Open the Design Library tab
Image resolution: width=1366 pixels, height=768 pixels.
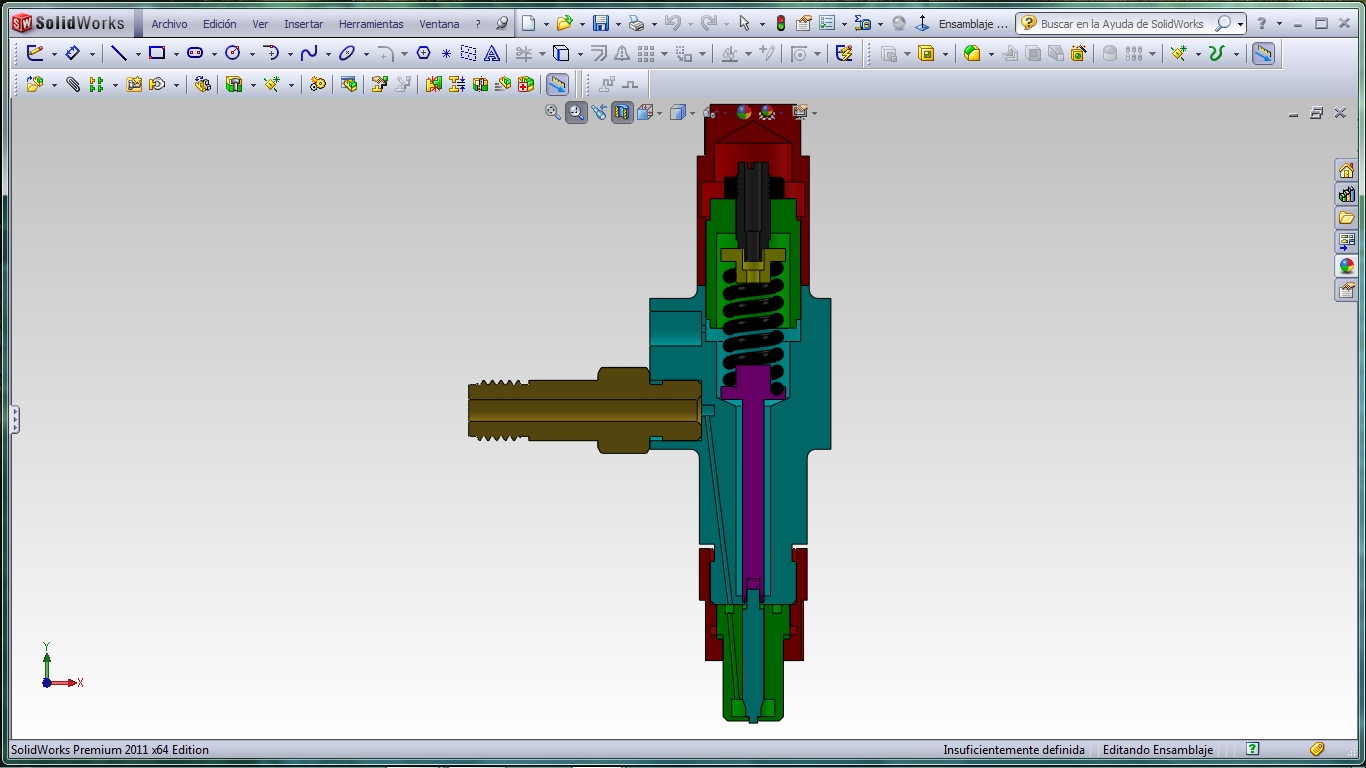coord(1346,194)
